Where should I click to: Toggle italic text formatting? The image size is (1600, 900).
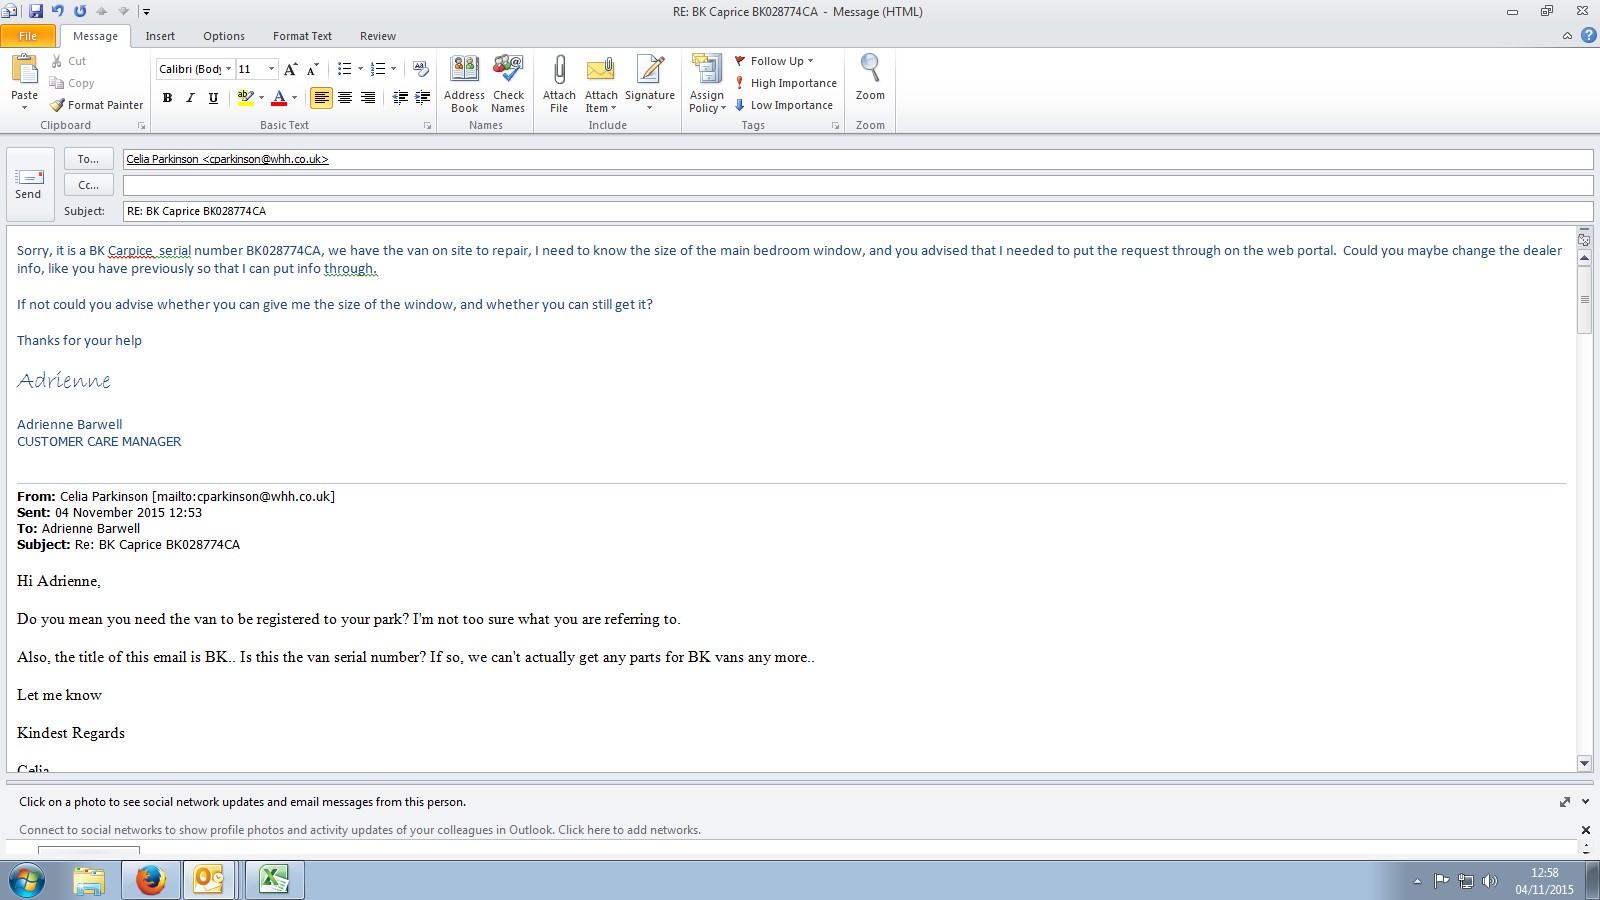(190, 98)
